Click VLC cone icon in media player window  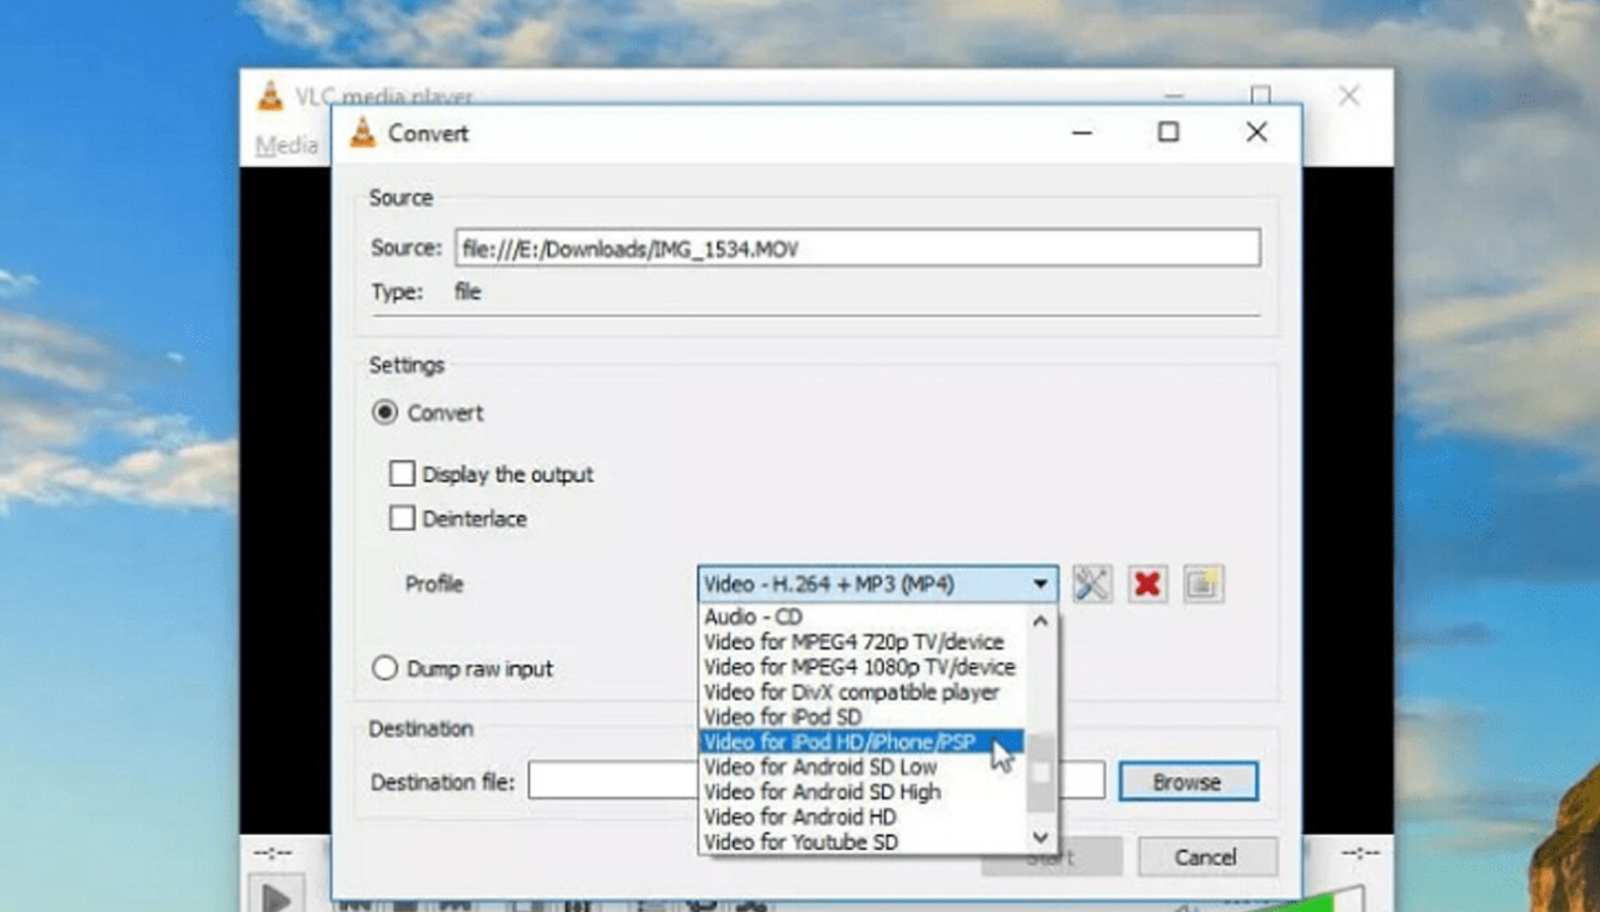(270, 96)
